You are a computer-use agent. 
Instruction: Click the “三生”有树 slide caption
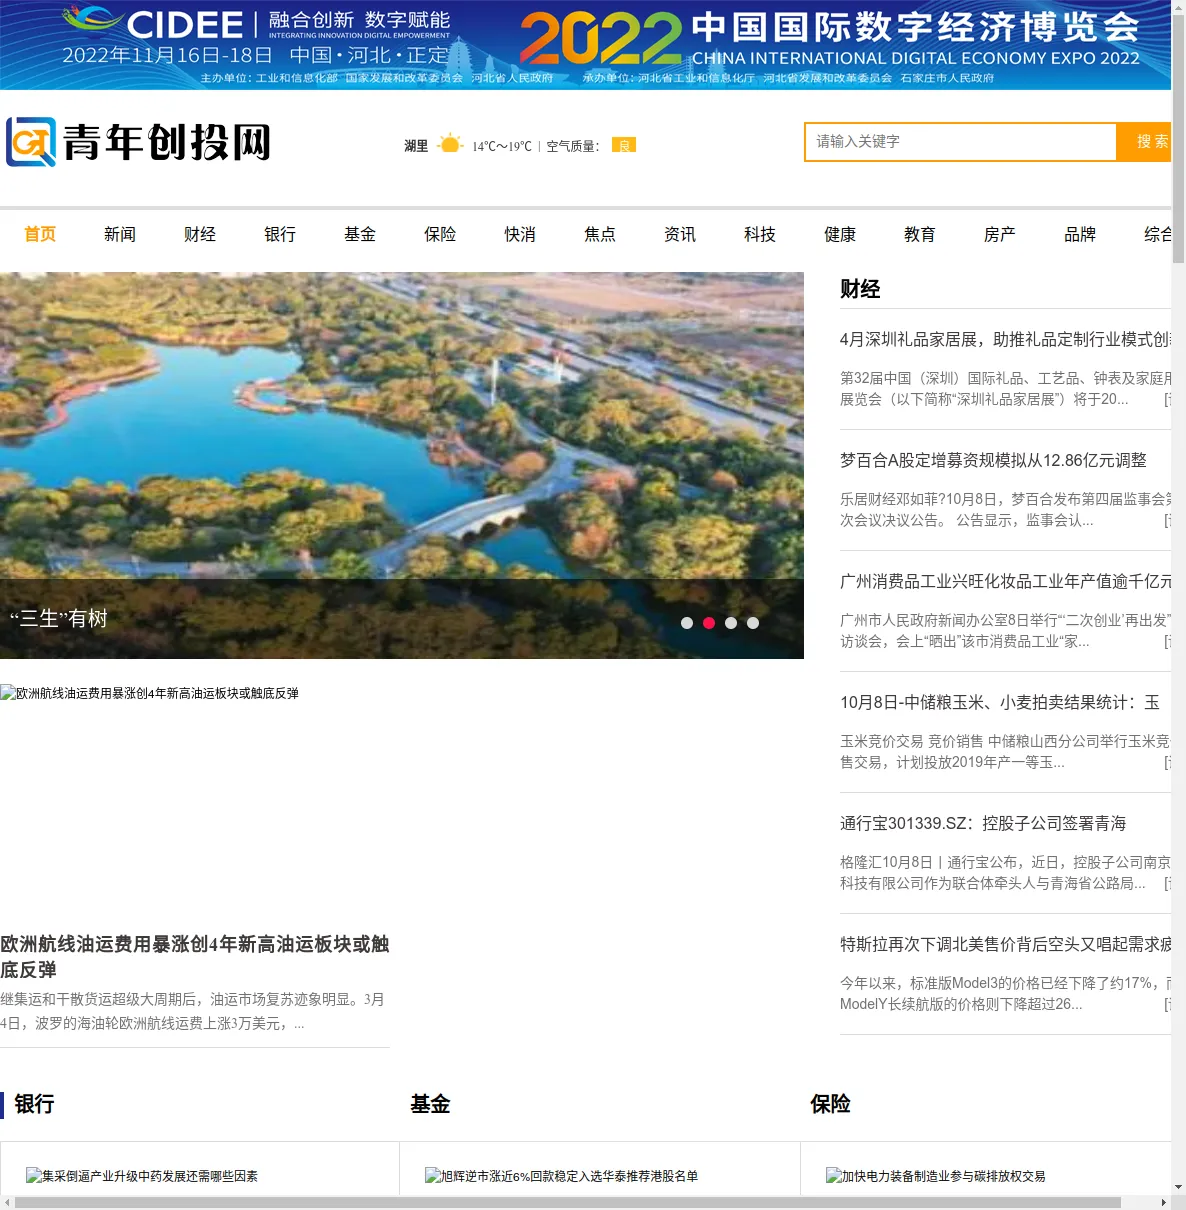pos(59,619)
